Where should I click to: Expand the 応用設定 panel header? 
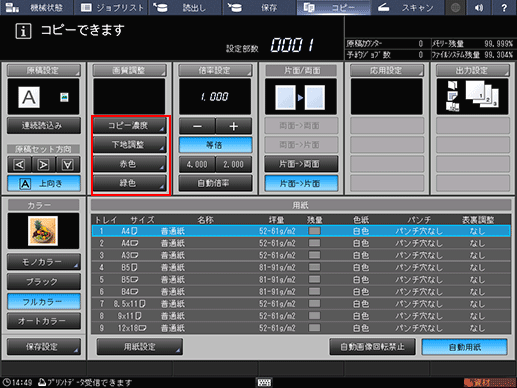click(x=387, y=70)
